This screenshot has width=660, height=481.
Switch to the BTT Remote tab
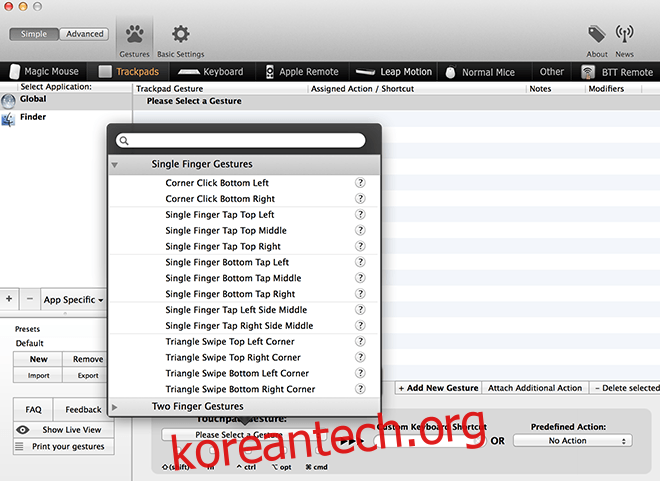[617, 72]
